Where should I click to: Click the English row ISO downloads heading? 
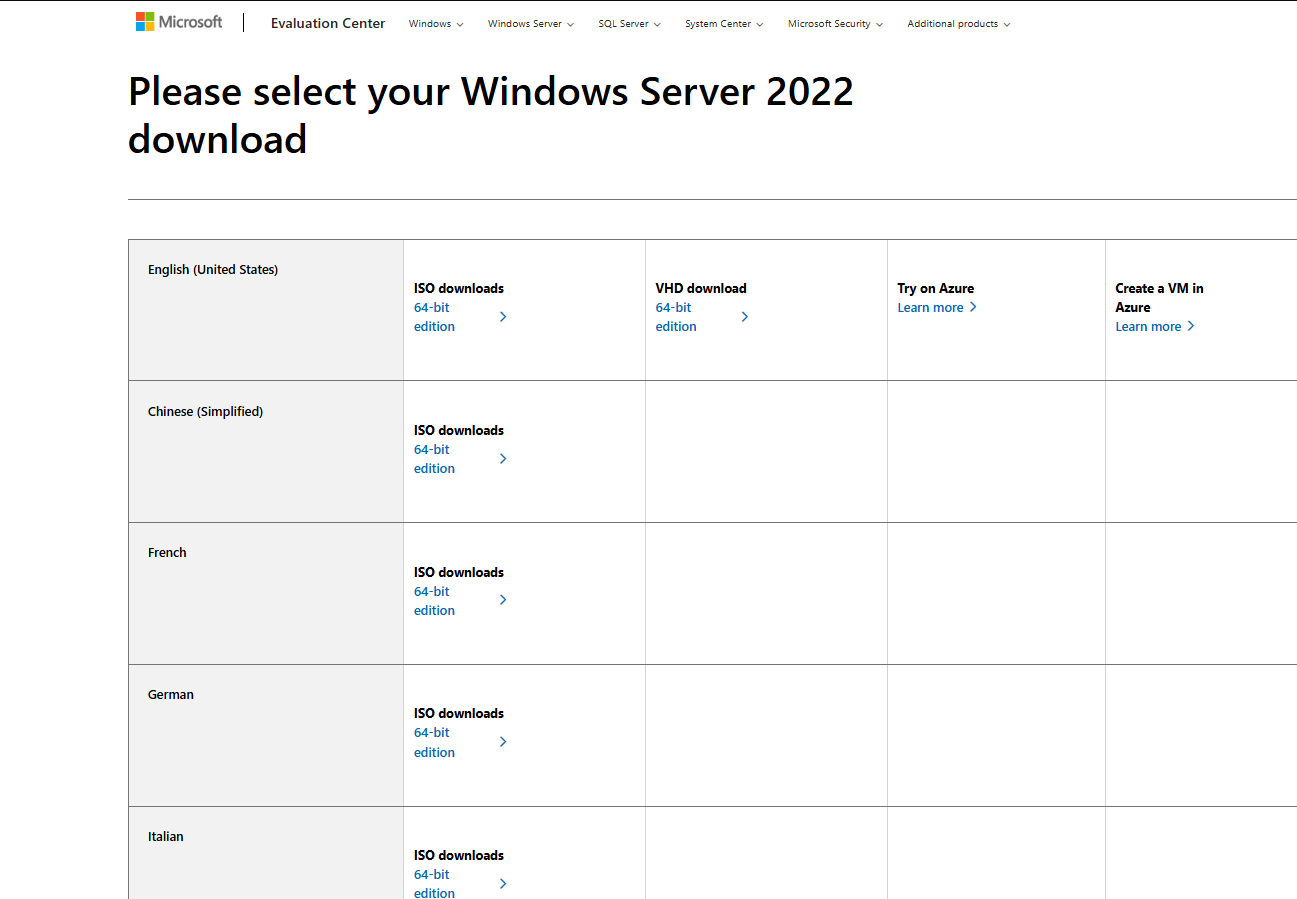[459, 288]
